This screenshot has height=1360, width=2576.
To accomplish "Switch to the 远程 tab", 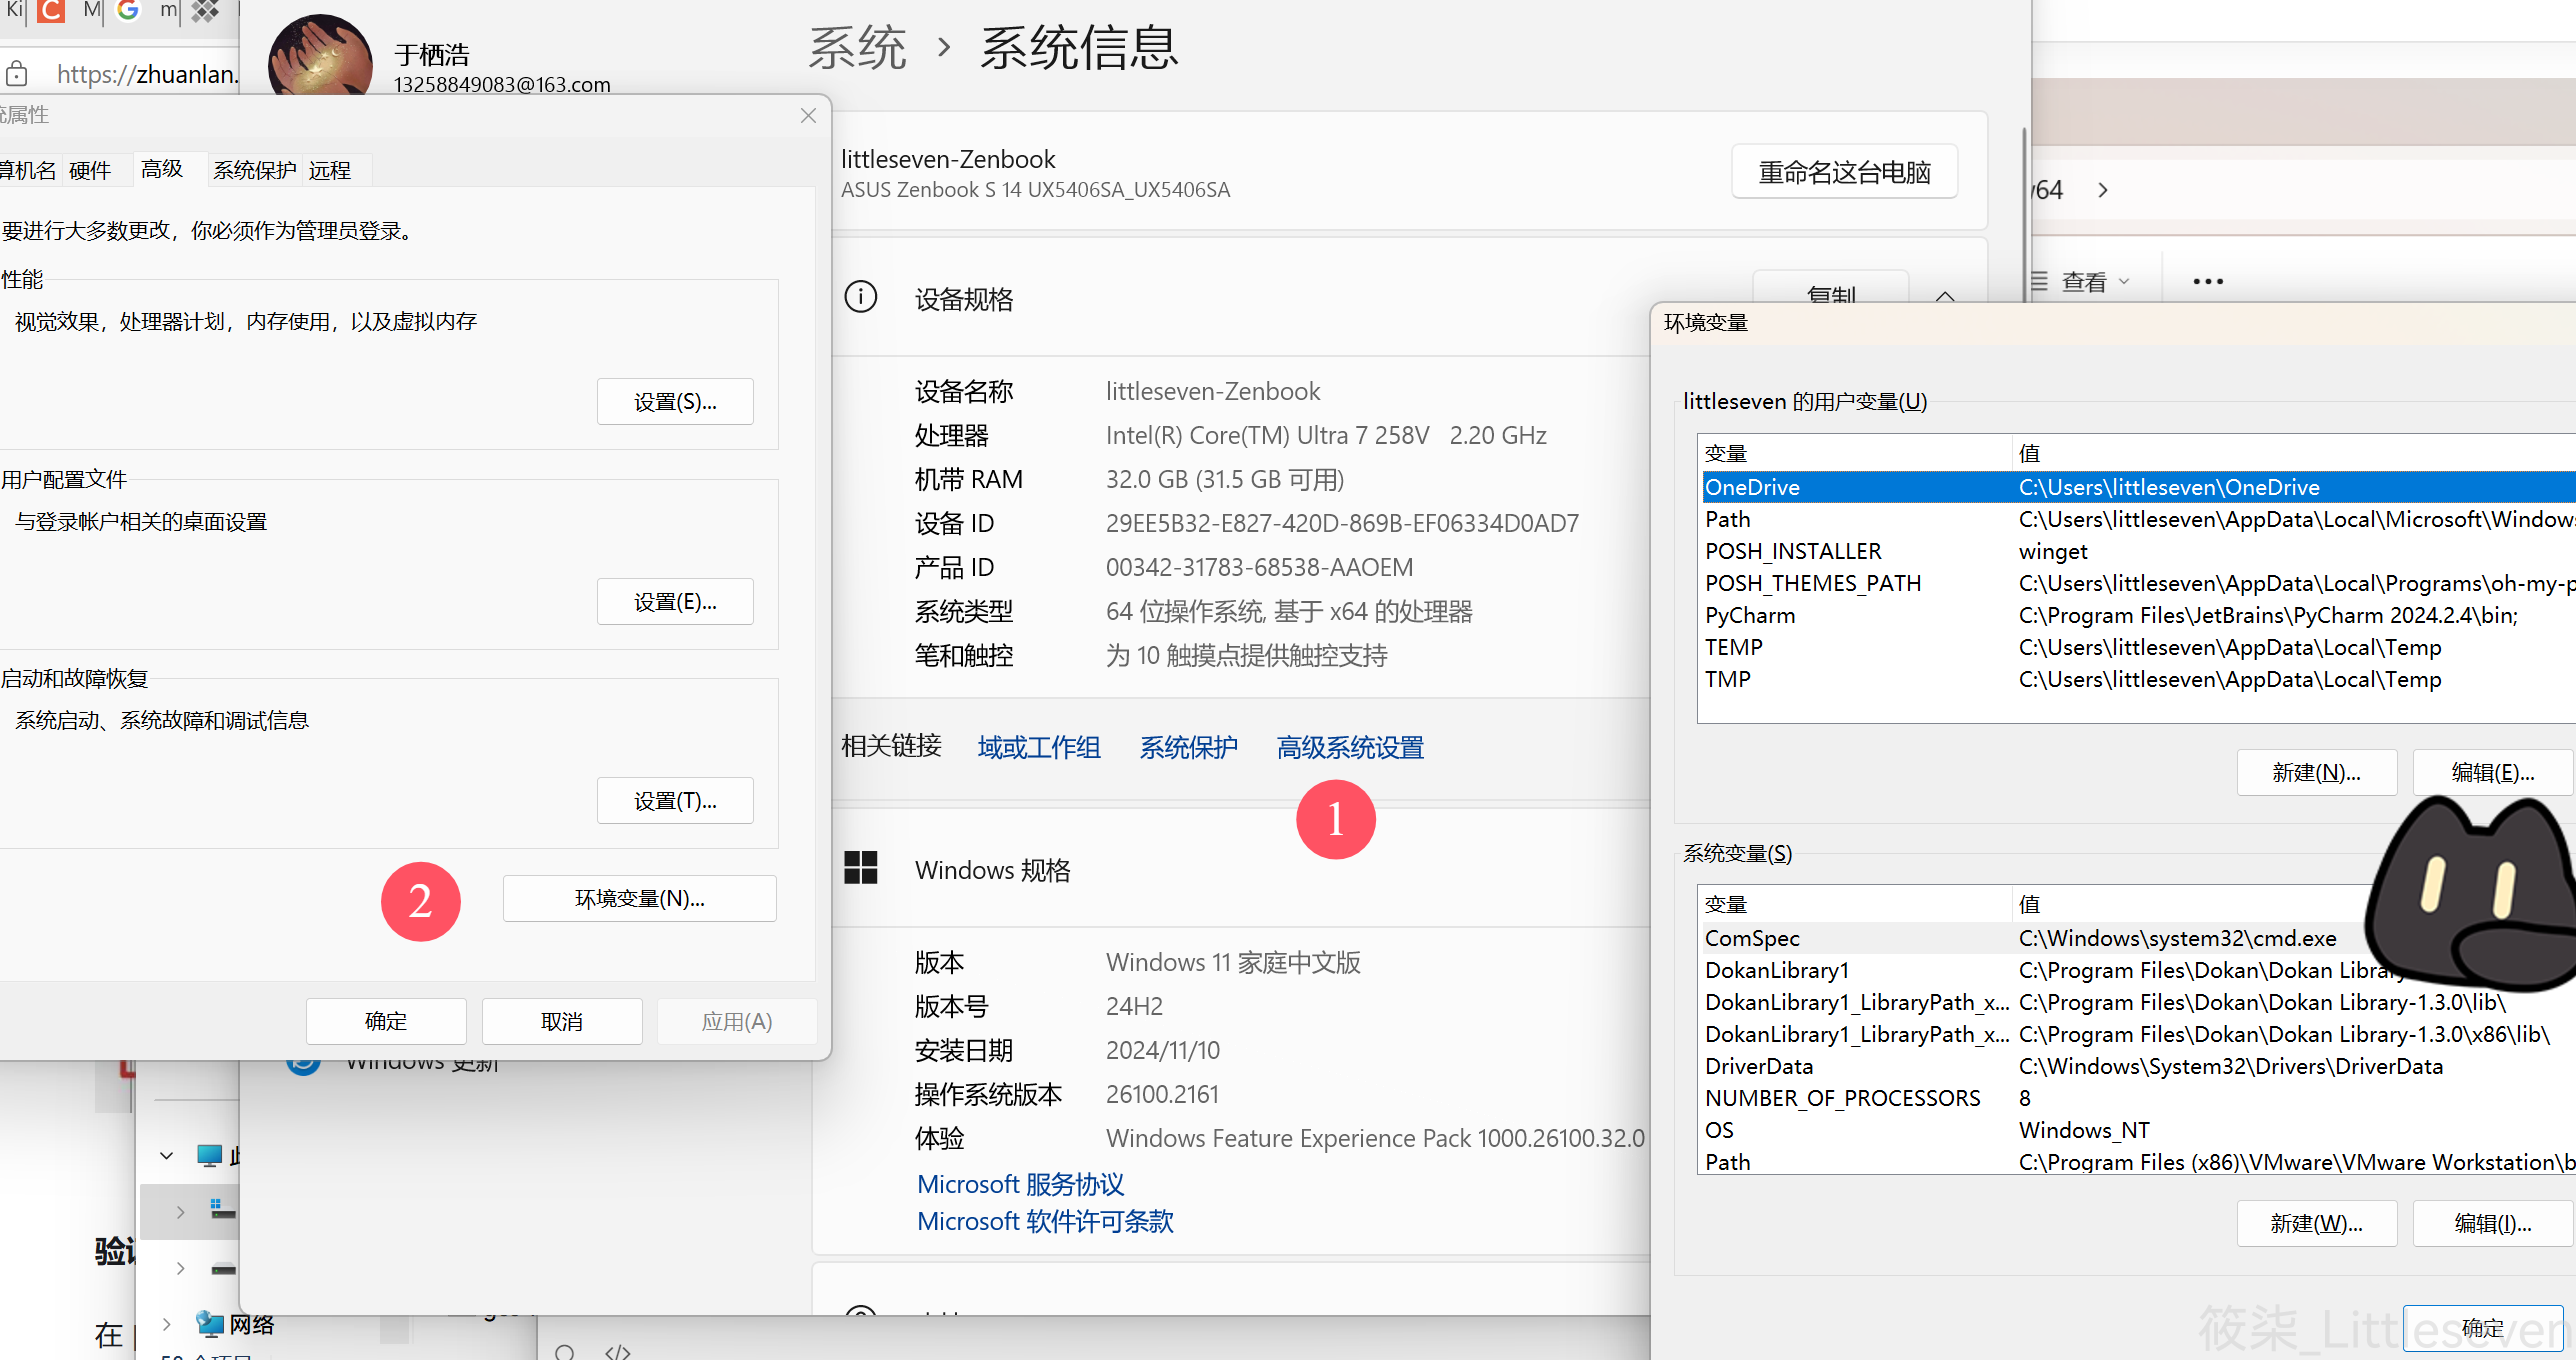I will (x=330, y=171).
